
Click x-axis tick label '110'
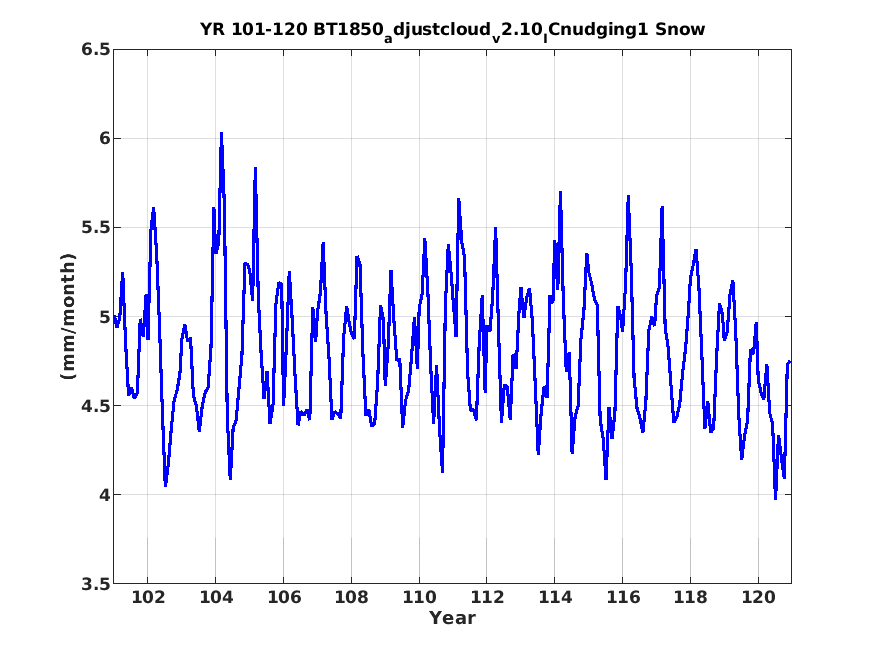[419, 597]
